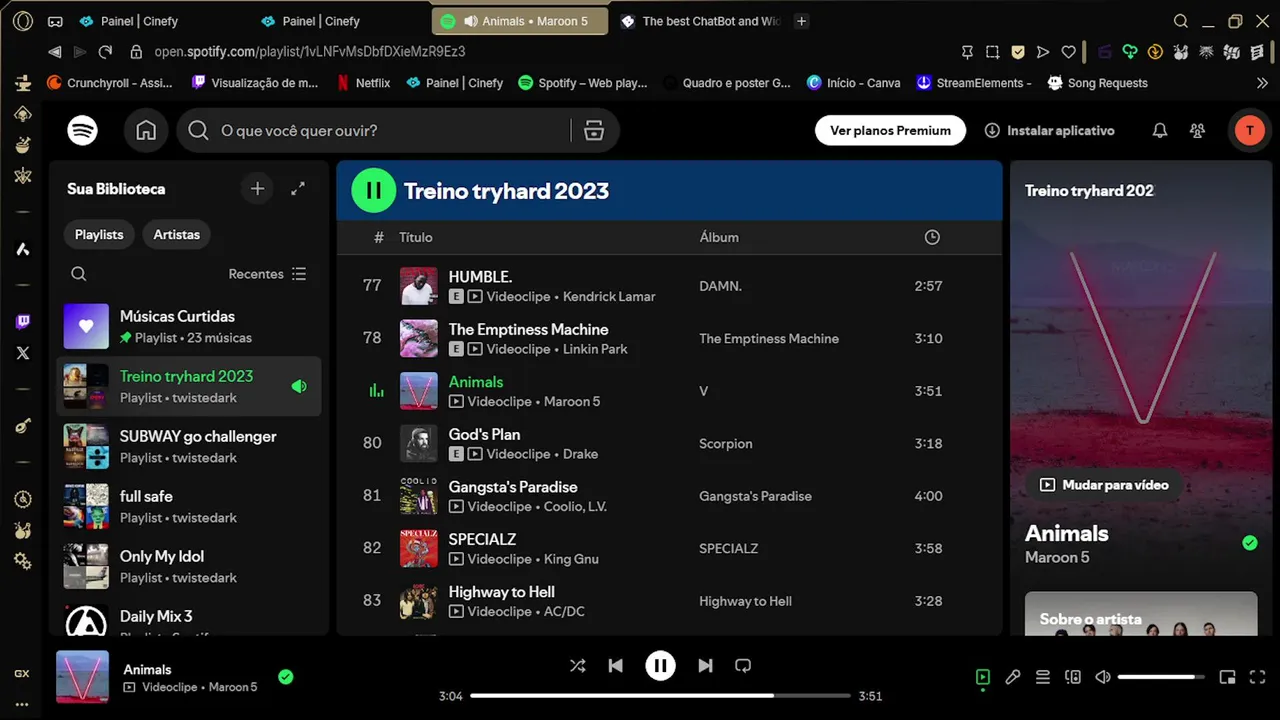
Task: Open the miniplayer icon
Action: (1228, 677)
